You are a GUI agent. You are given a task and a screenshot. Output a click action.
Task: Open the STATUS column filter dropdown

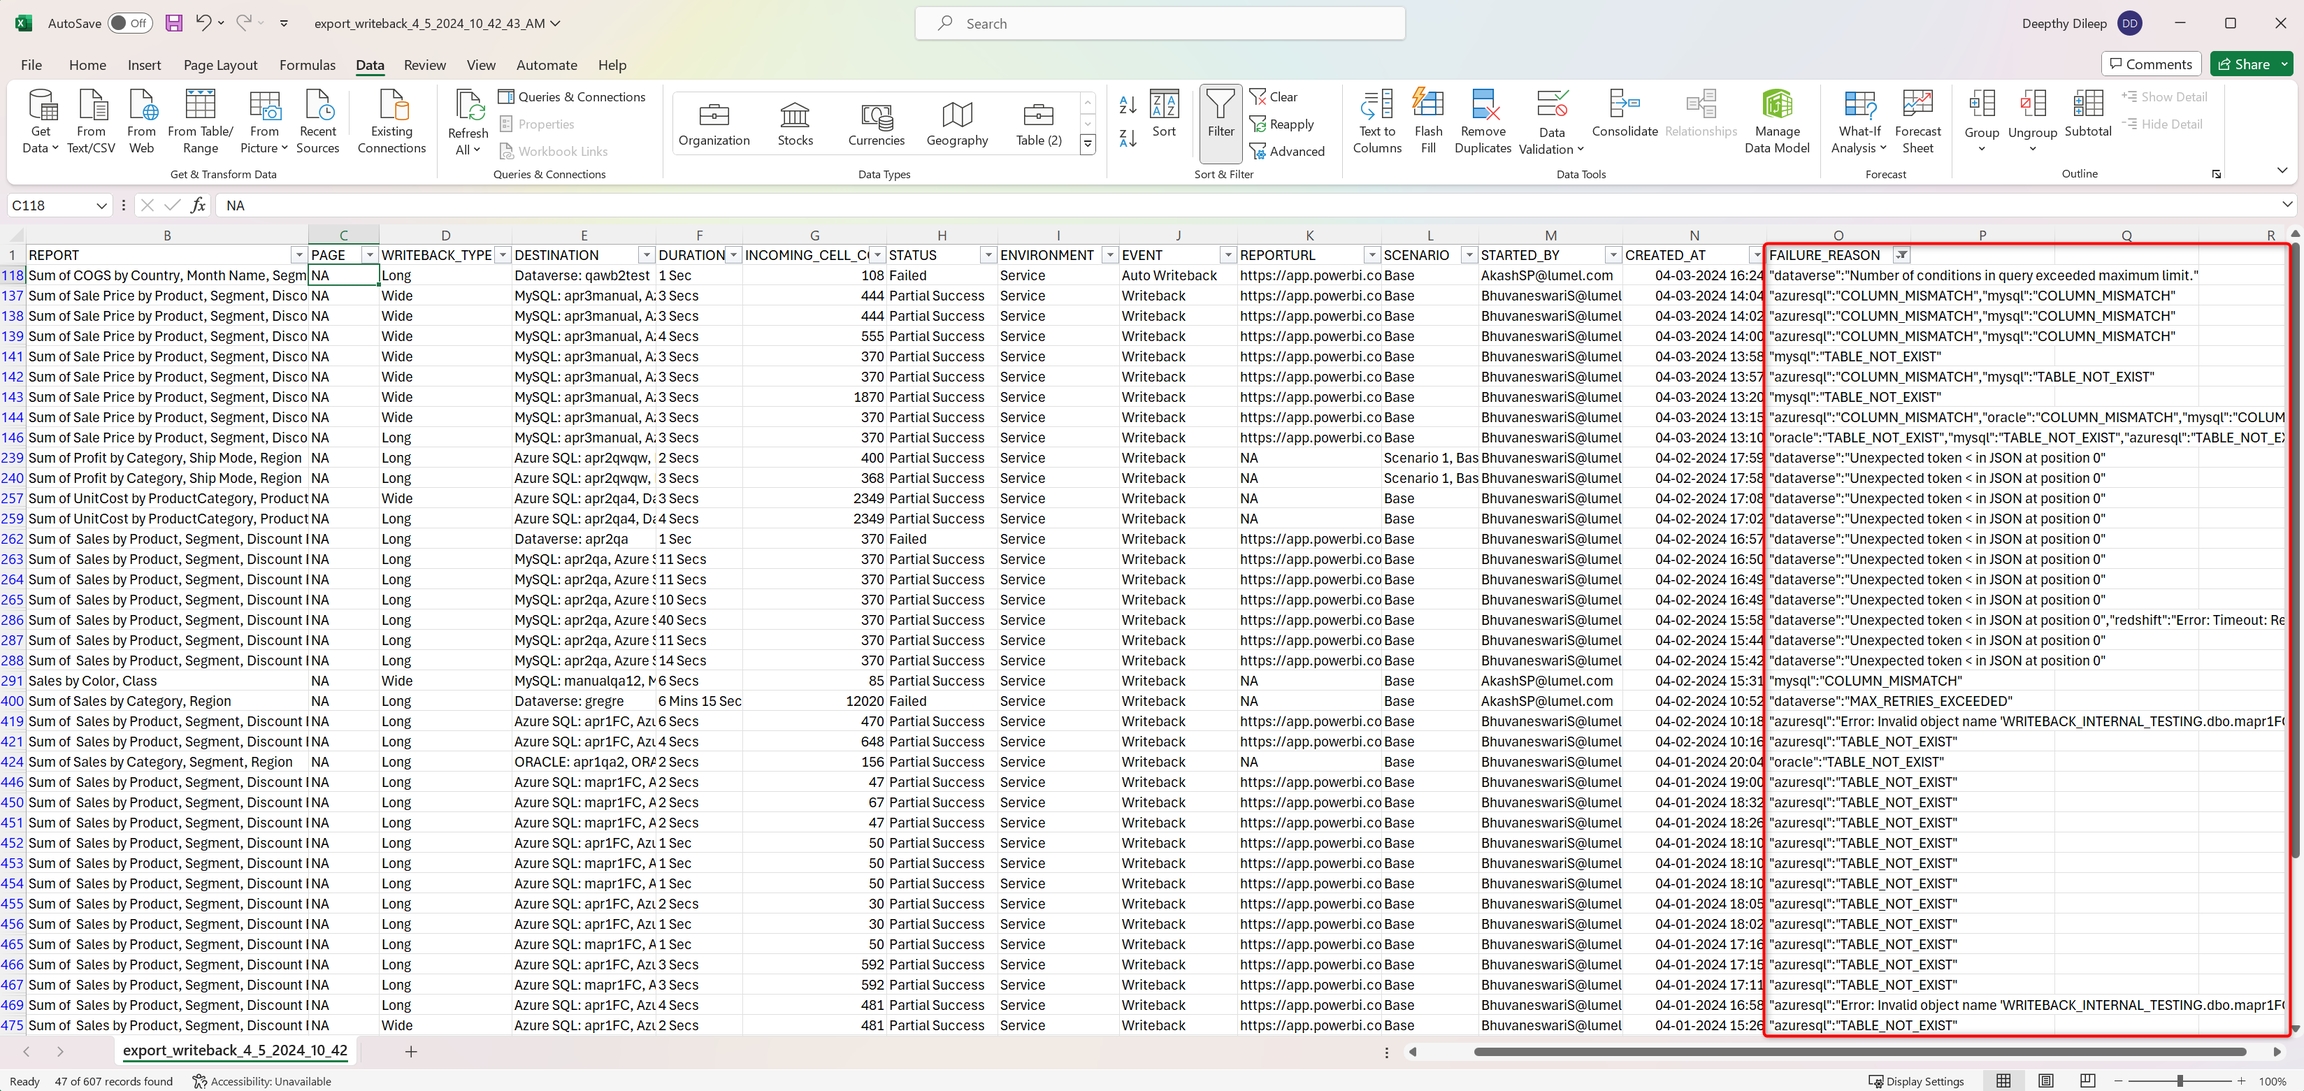(x=988, y=255)
